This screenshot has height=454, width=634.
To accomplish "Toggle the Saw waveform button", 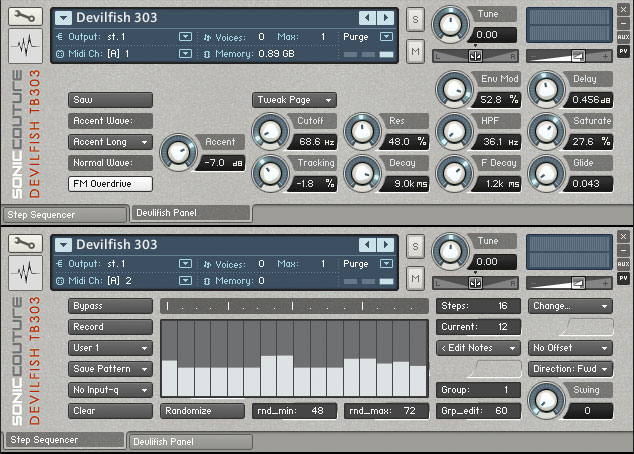I will 110,100.
